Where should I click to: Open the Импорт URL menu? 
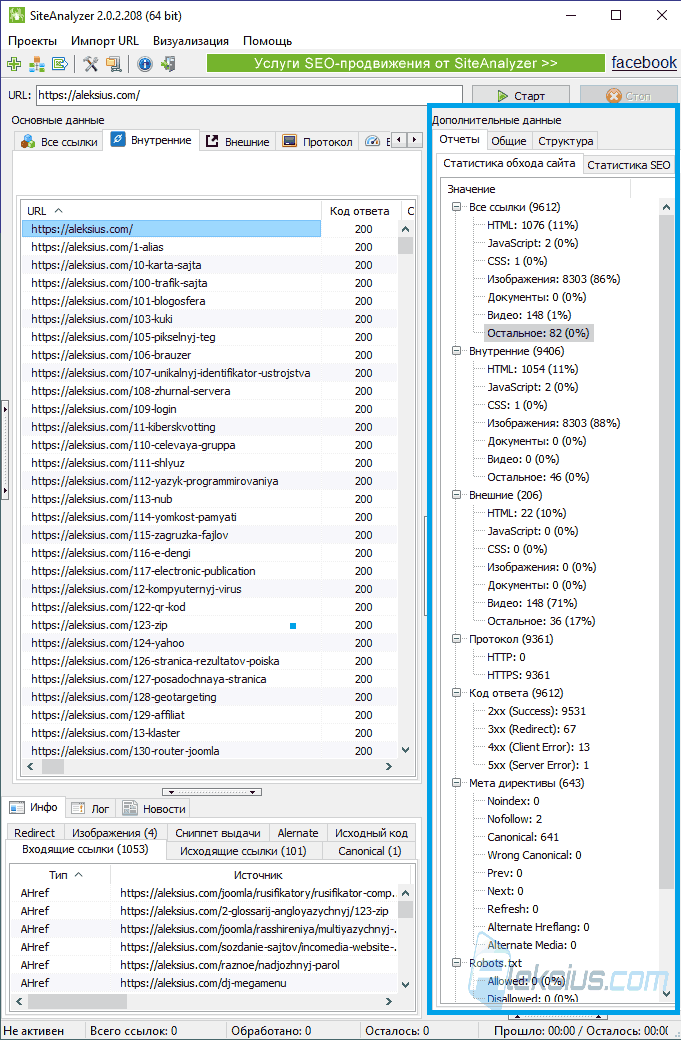[x=105, y=41]
